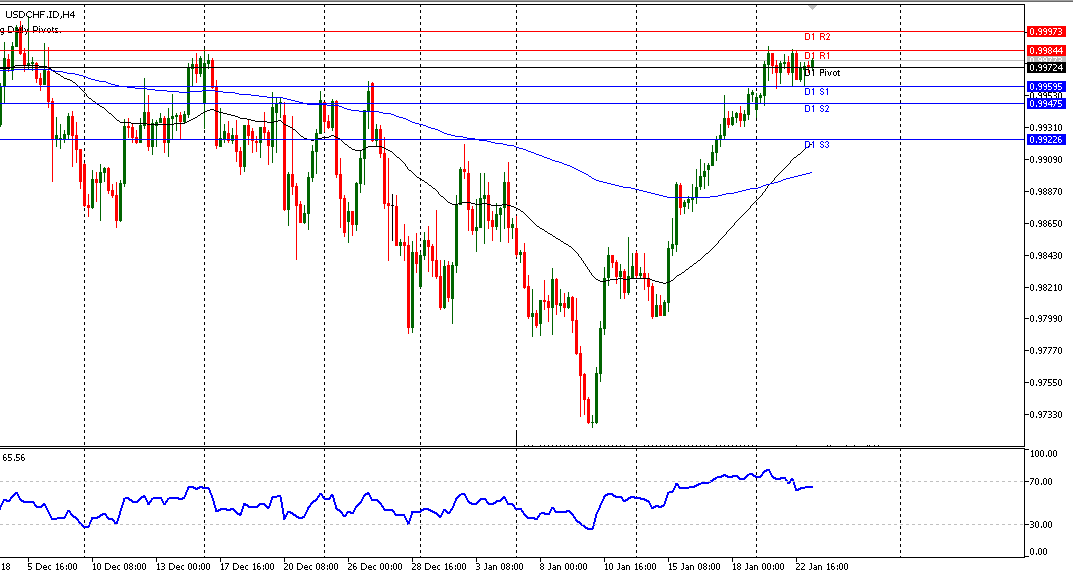
Task: Click the 10 Dec 08:00 time label
Action: 118,567
